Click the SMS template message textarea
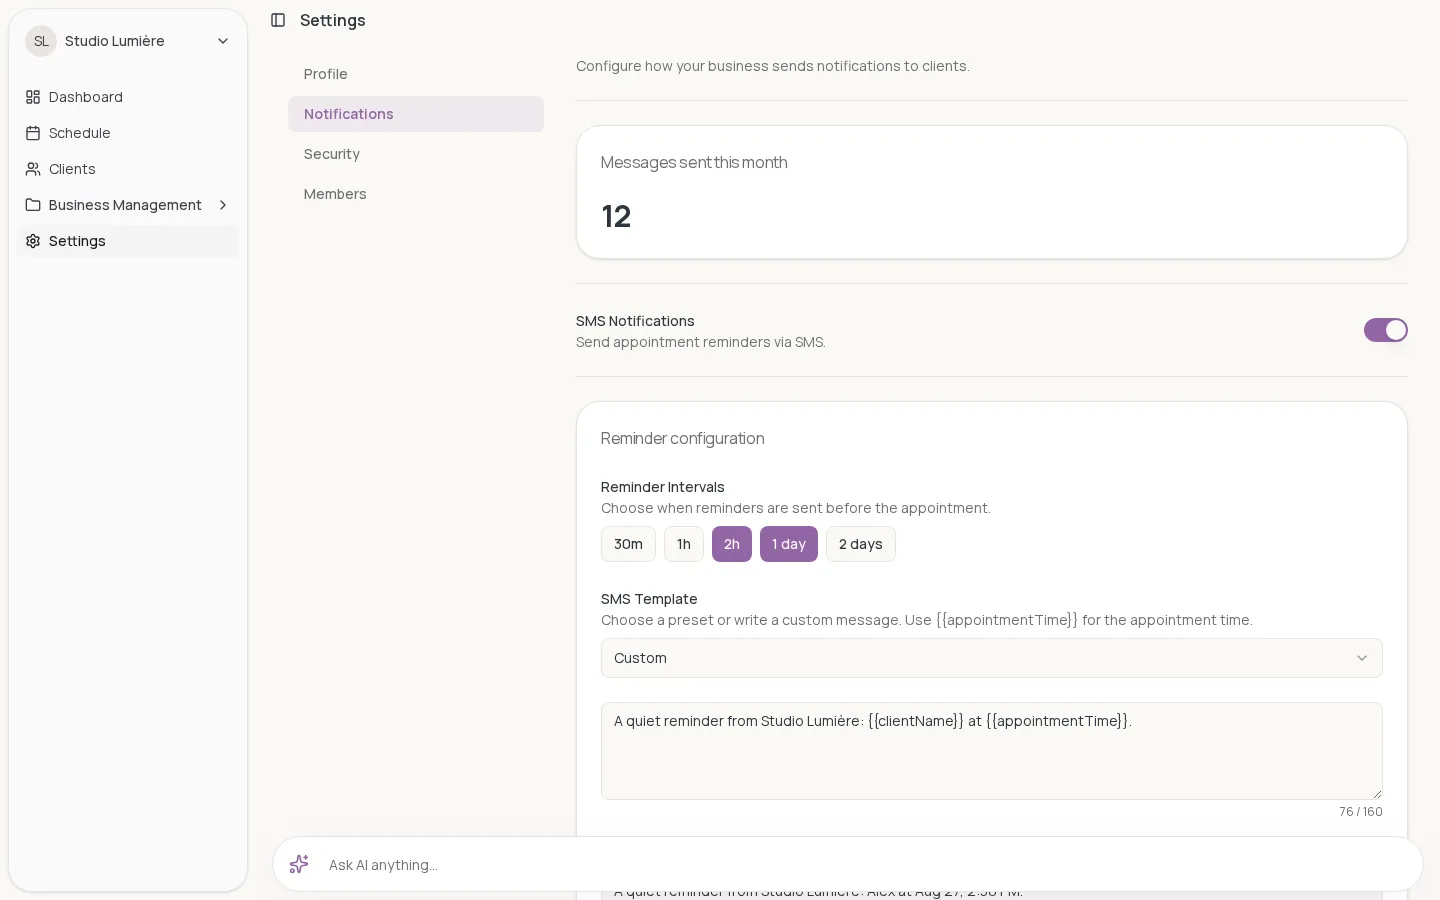 pos(991,751)
